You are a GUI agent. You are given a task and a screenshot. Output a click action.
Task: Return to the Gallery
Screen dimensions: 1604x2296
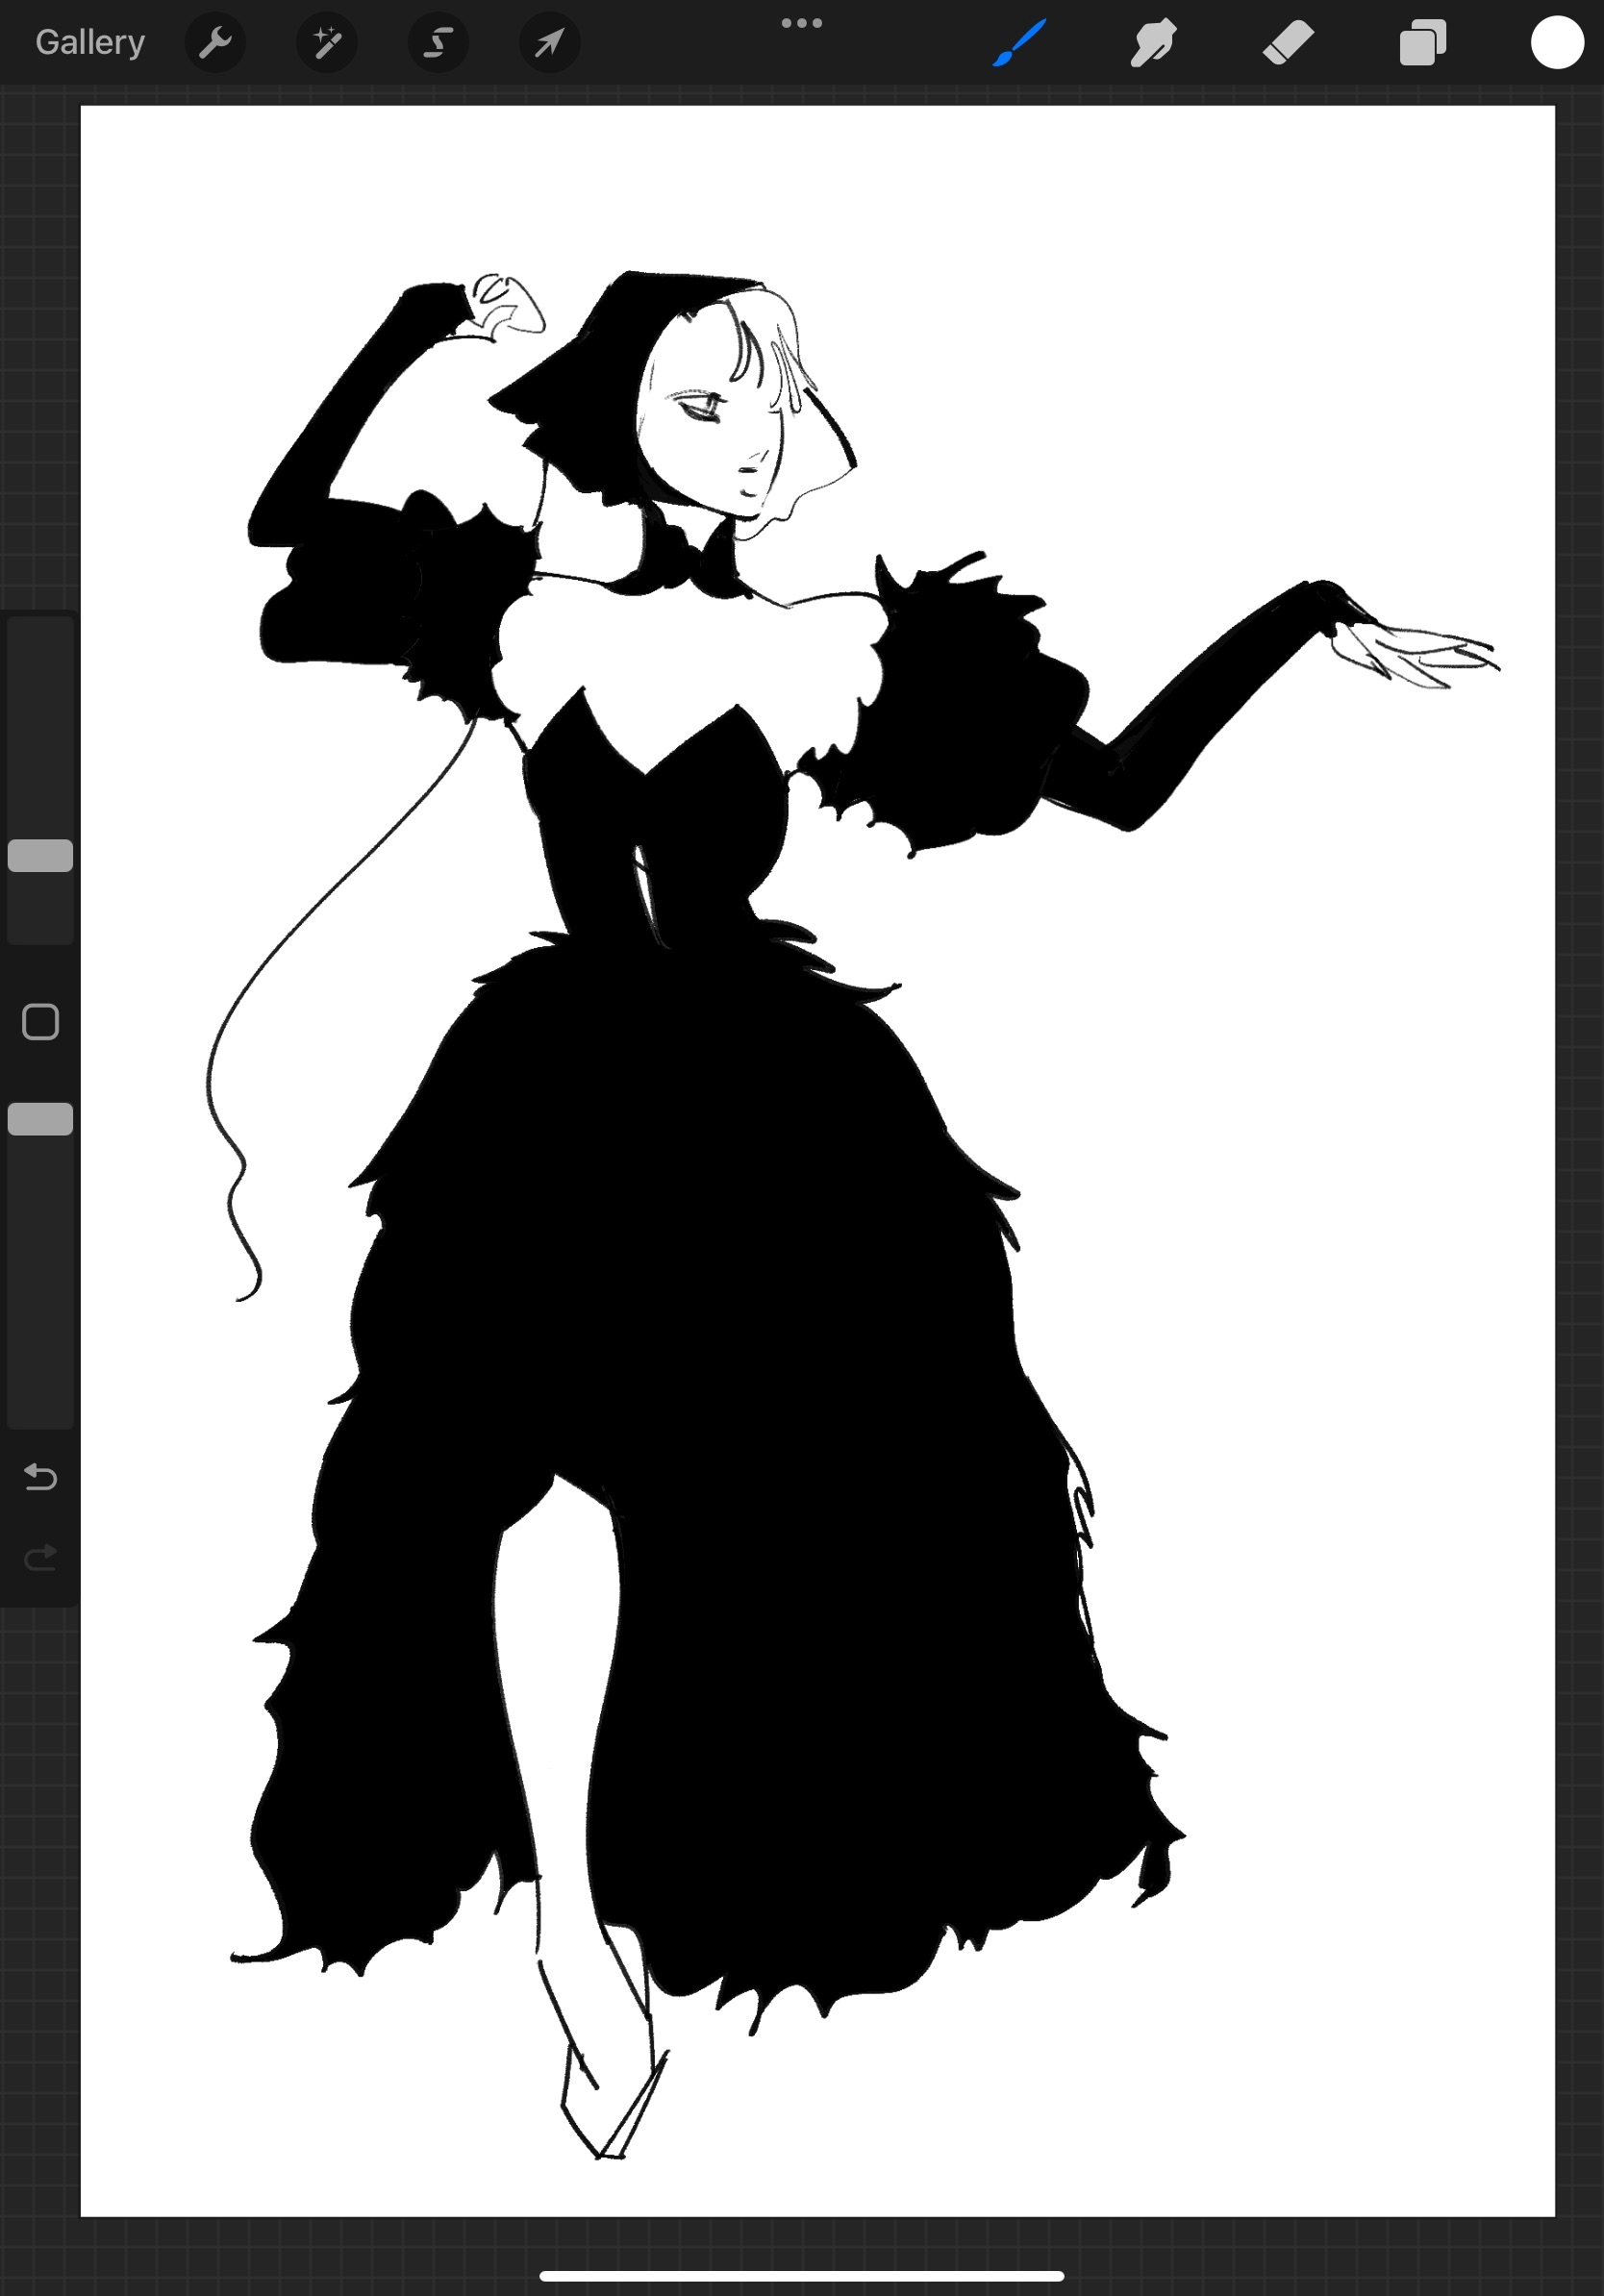pos(90,42)
